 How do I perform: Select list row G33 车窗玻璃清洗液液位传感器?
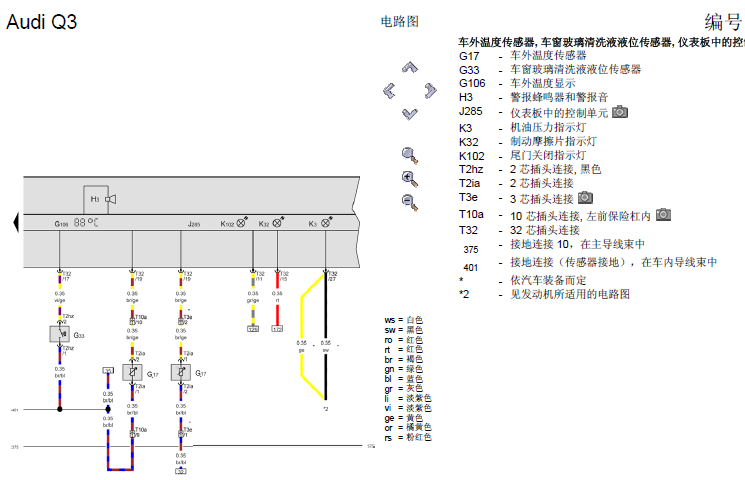[550, 69]
